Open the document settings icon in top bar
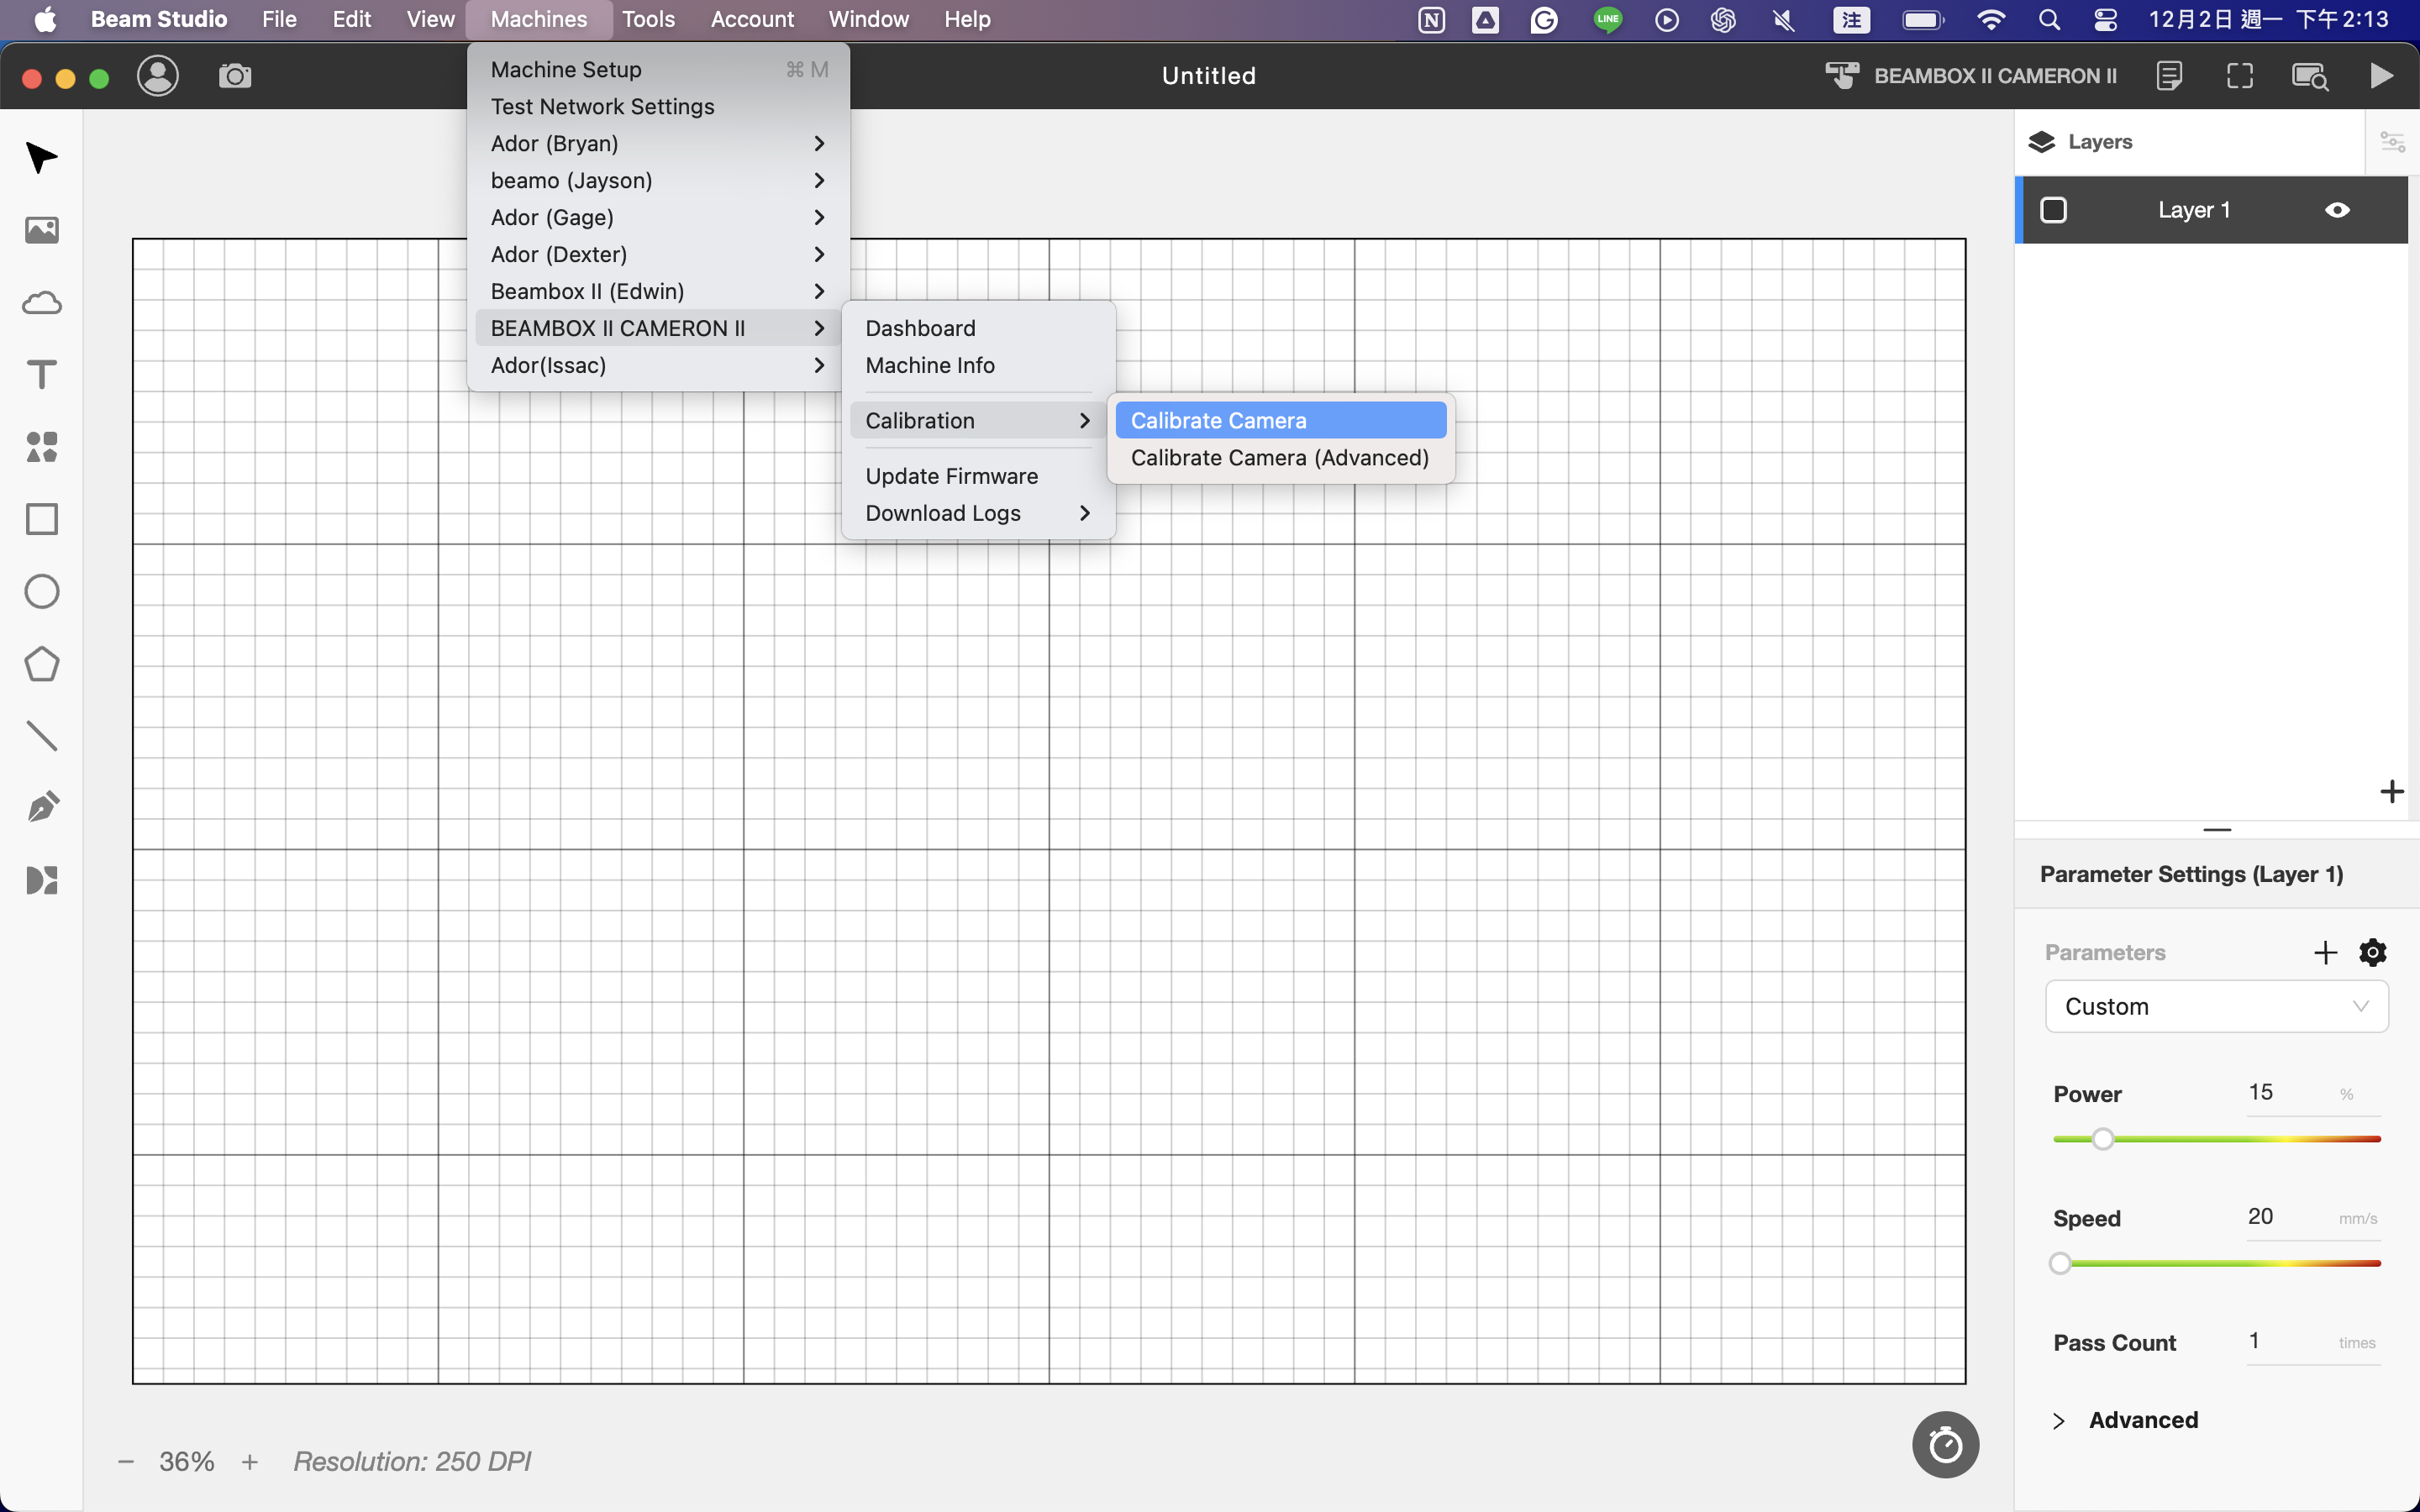2420x1512 pixels. click(x=2169, y=76)
